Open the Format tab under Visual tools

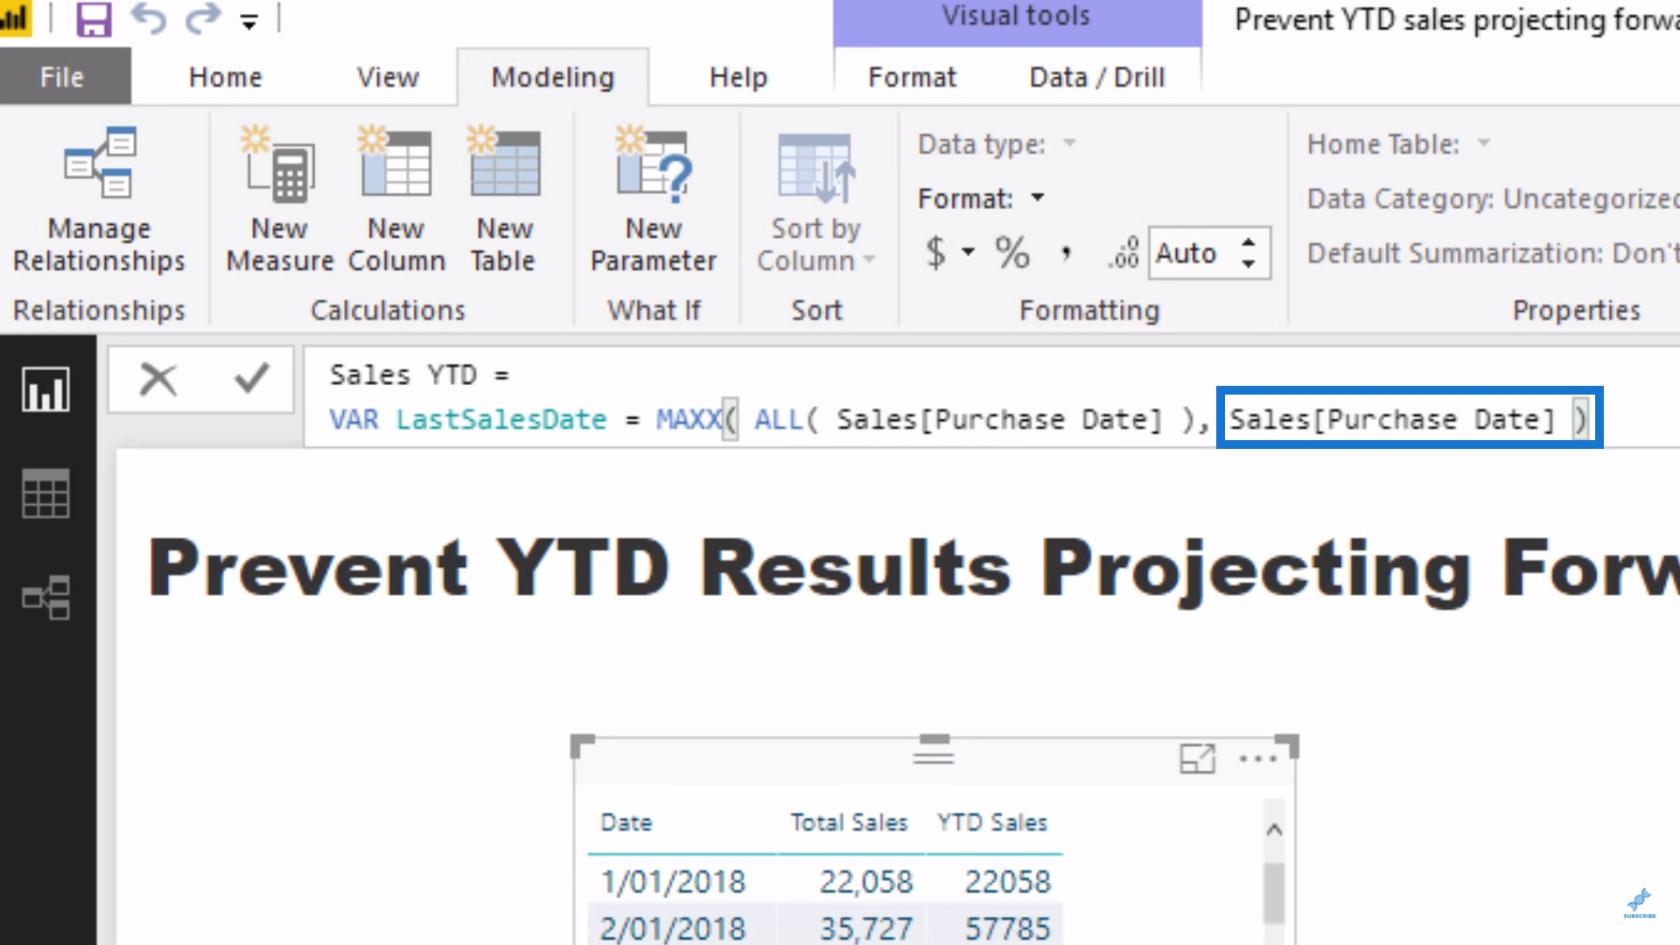[912, 77]
